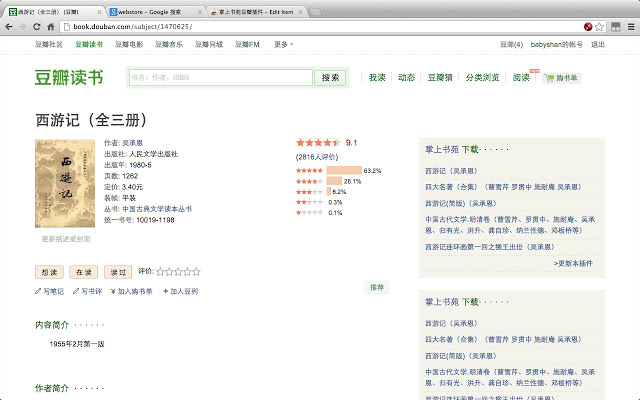Click the 豆瓣读书 logo
Image resolution: width=640 pixels, height=400 pixels.
pos(69,78)
